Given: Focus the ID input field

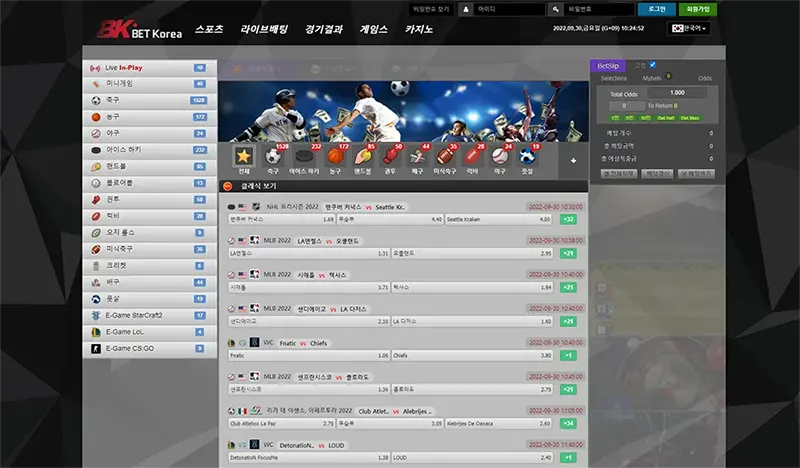Looking at the screenshot, I should (x=510, y=9).
